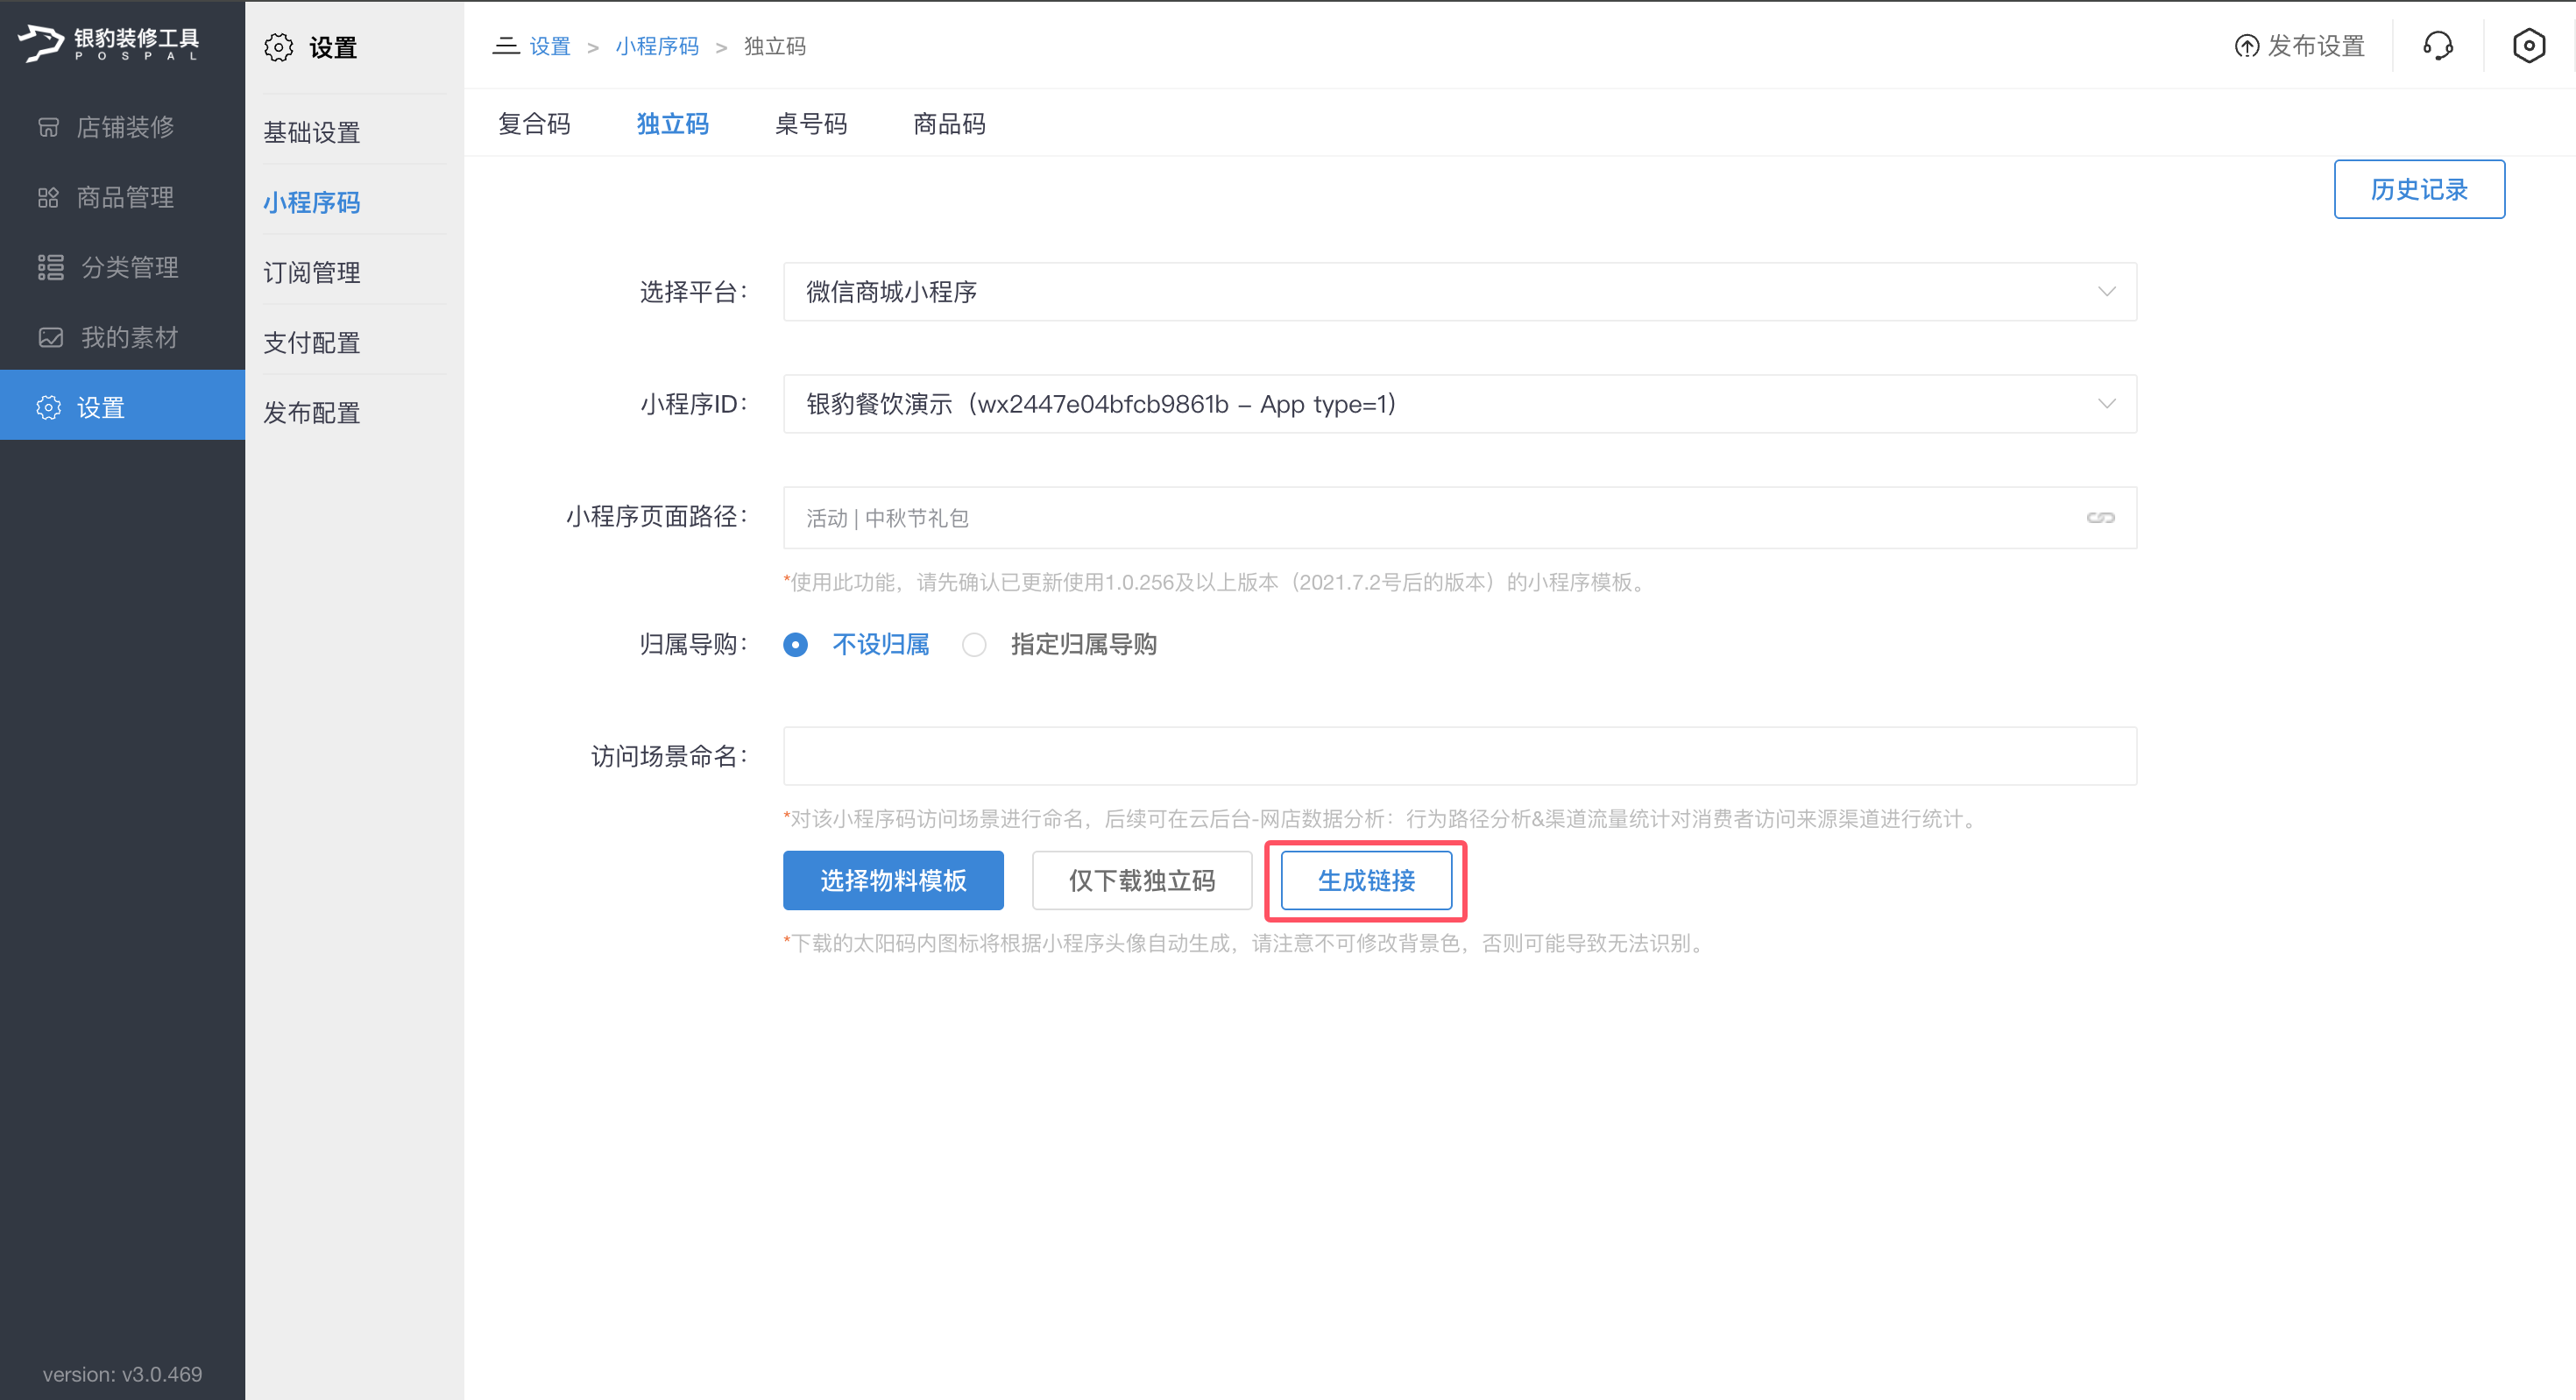Open the 小程序ID dropdown

1460,404
